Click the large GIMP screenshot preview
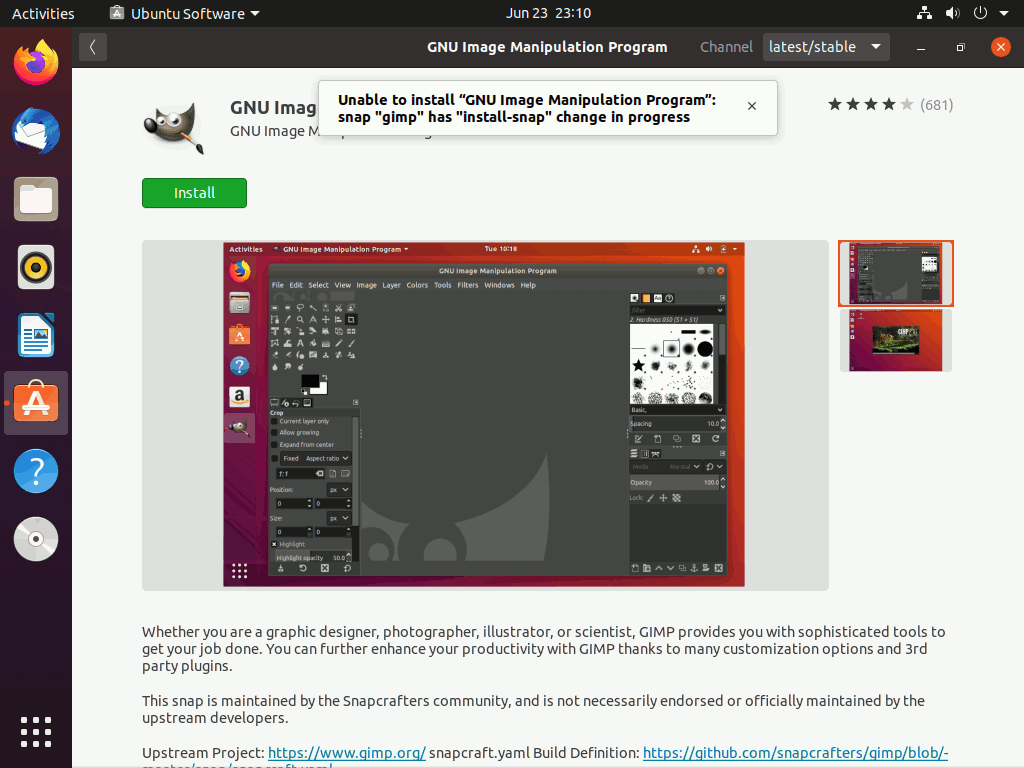 (x=484, y=415)
